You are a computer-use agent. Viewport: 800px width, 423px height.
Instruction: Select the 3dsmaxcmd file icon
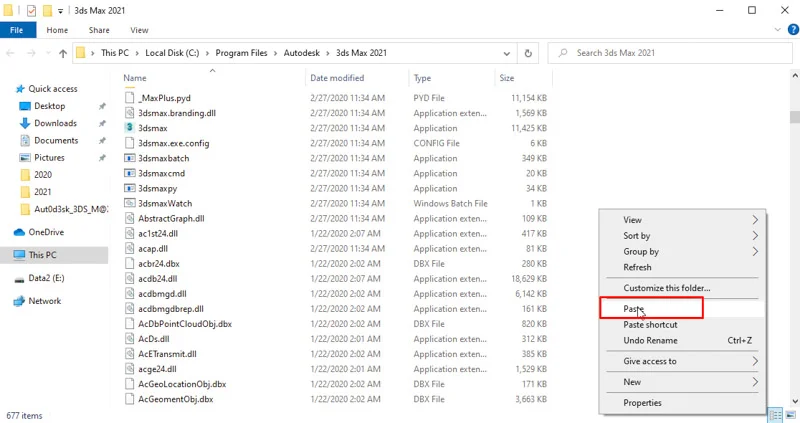(x=130, y=173)
